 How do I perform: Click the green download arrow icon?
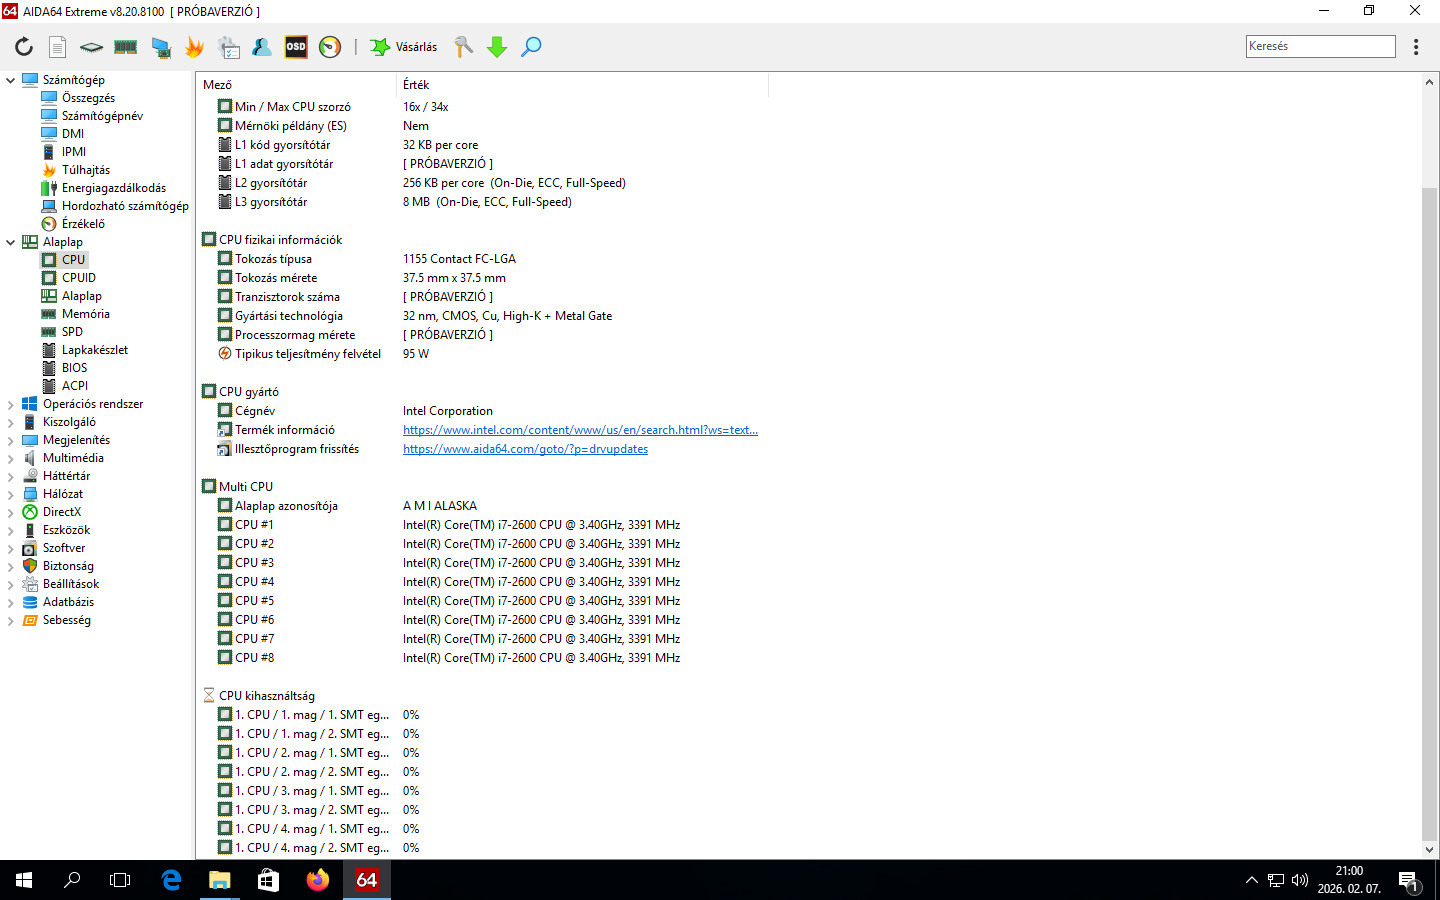(497, 47)
